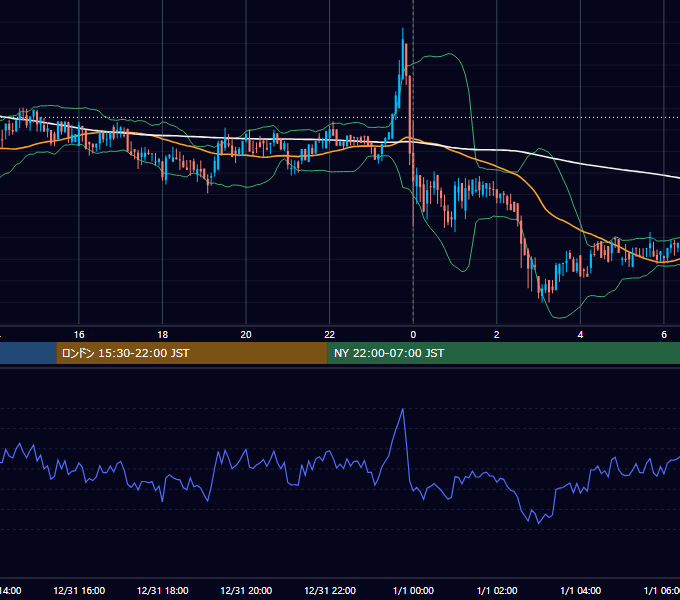
Task: Click the blue session bar before ロンドン
Action: coord(28,353)
